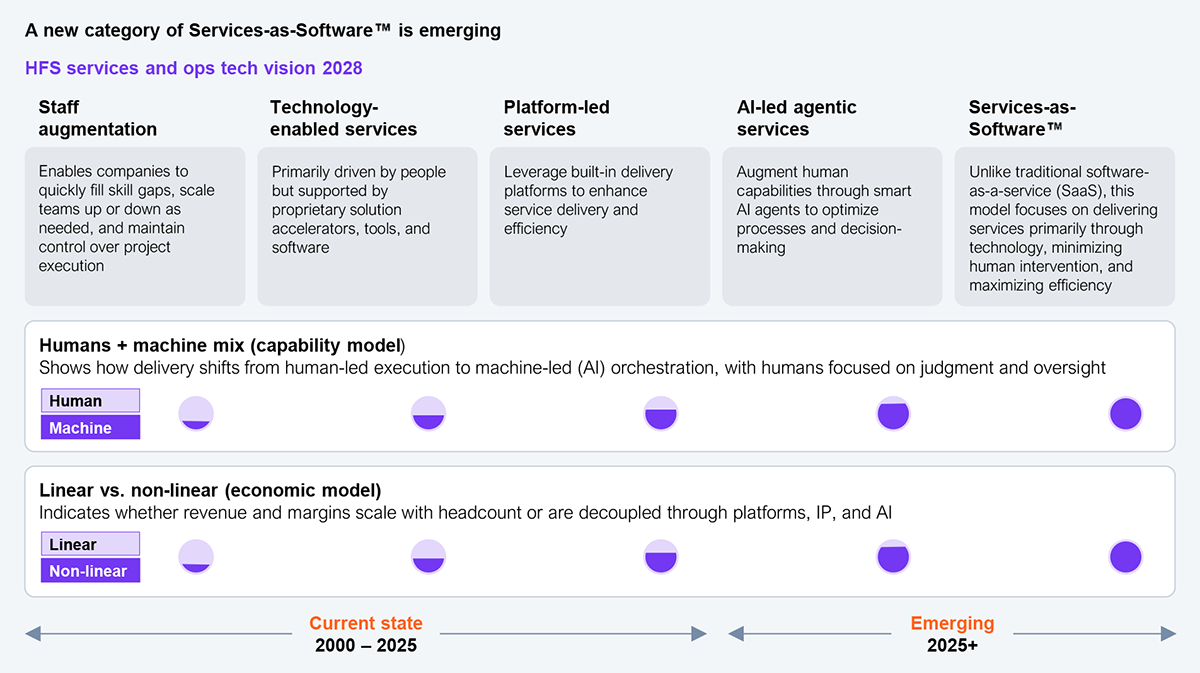
Task: Click the Emerging 2025+ timeline label
Action: click(952, 634)
